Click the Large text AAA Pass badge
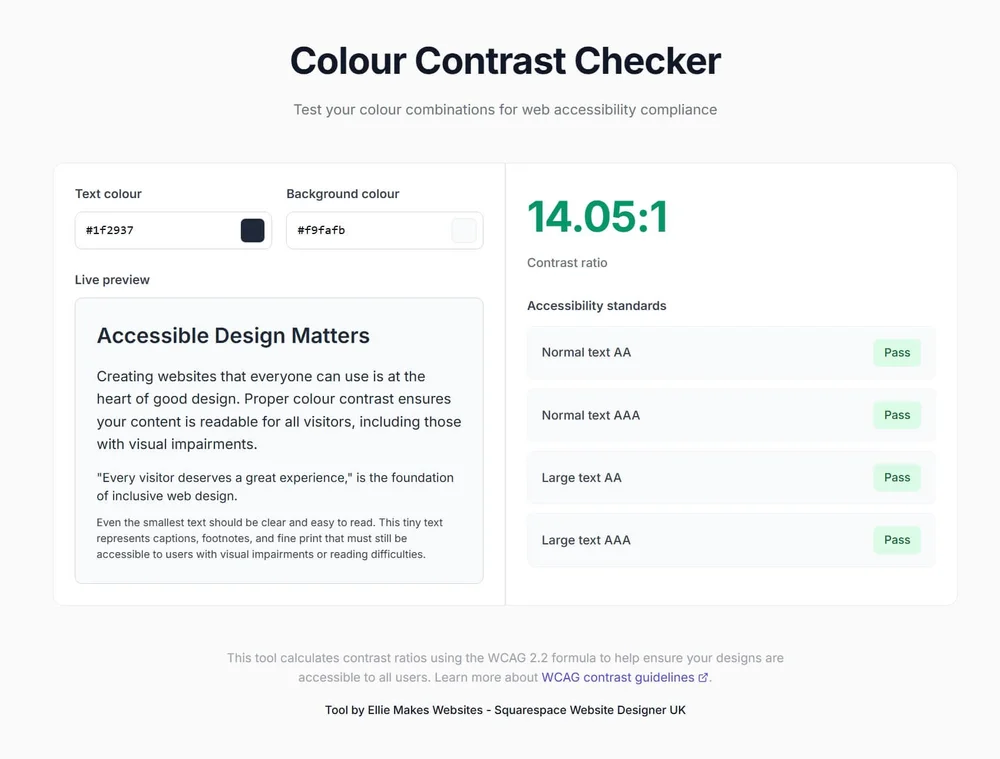The image size is (1000, 759). [x=897, y=540]
